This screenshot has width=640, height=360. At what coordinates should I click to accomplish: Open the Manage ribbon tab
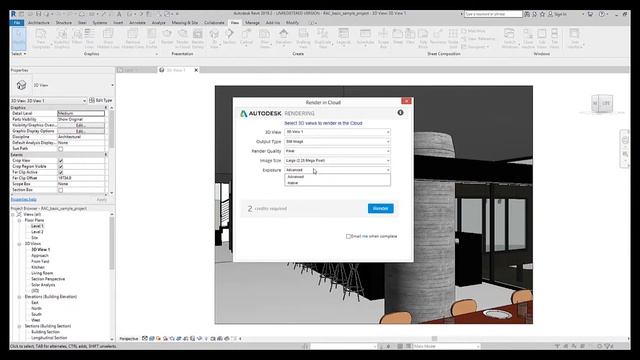click(252, 23)
